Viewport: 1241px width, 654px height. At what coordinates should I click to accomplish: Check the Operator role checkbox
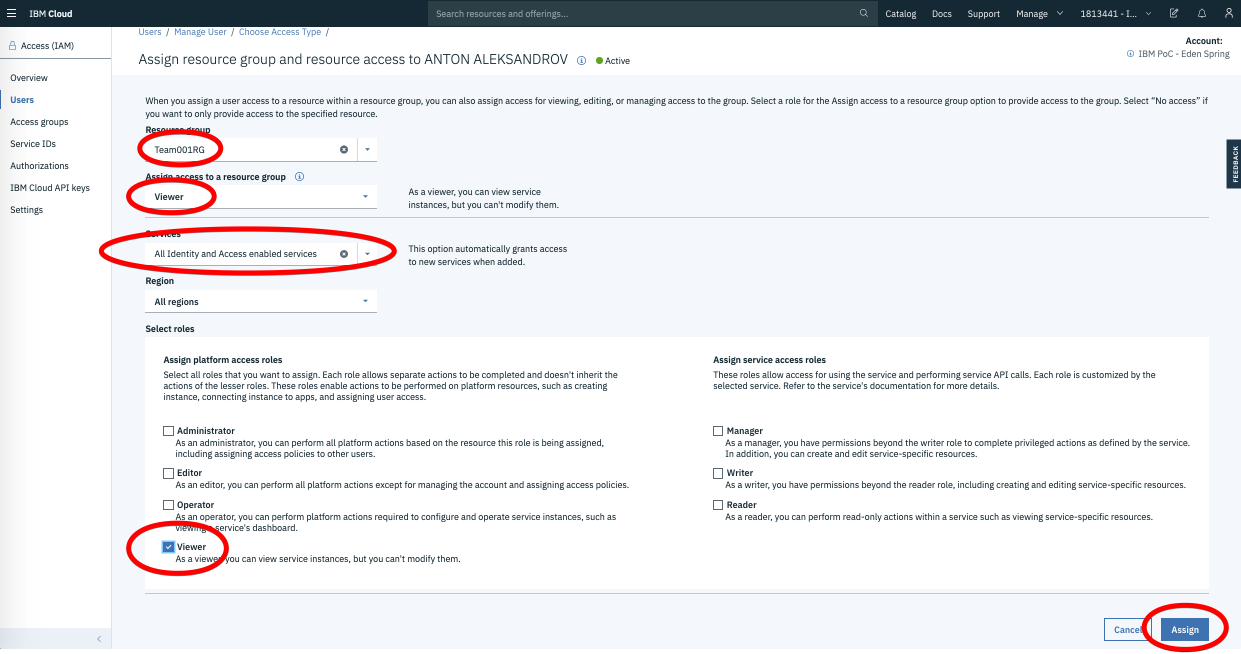(168, 505)
